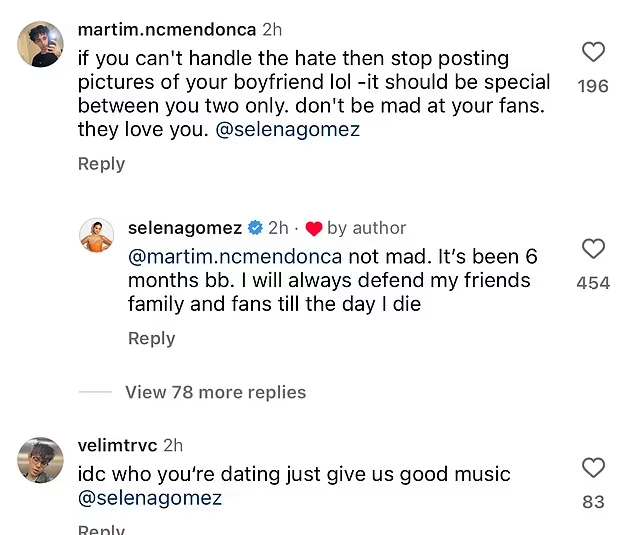Tap the heart on selenagomez's reply
Viewport: 634px width, 535px height.
click(593, 249)
